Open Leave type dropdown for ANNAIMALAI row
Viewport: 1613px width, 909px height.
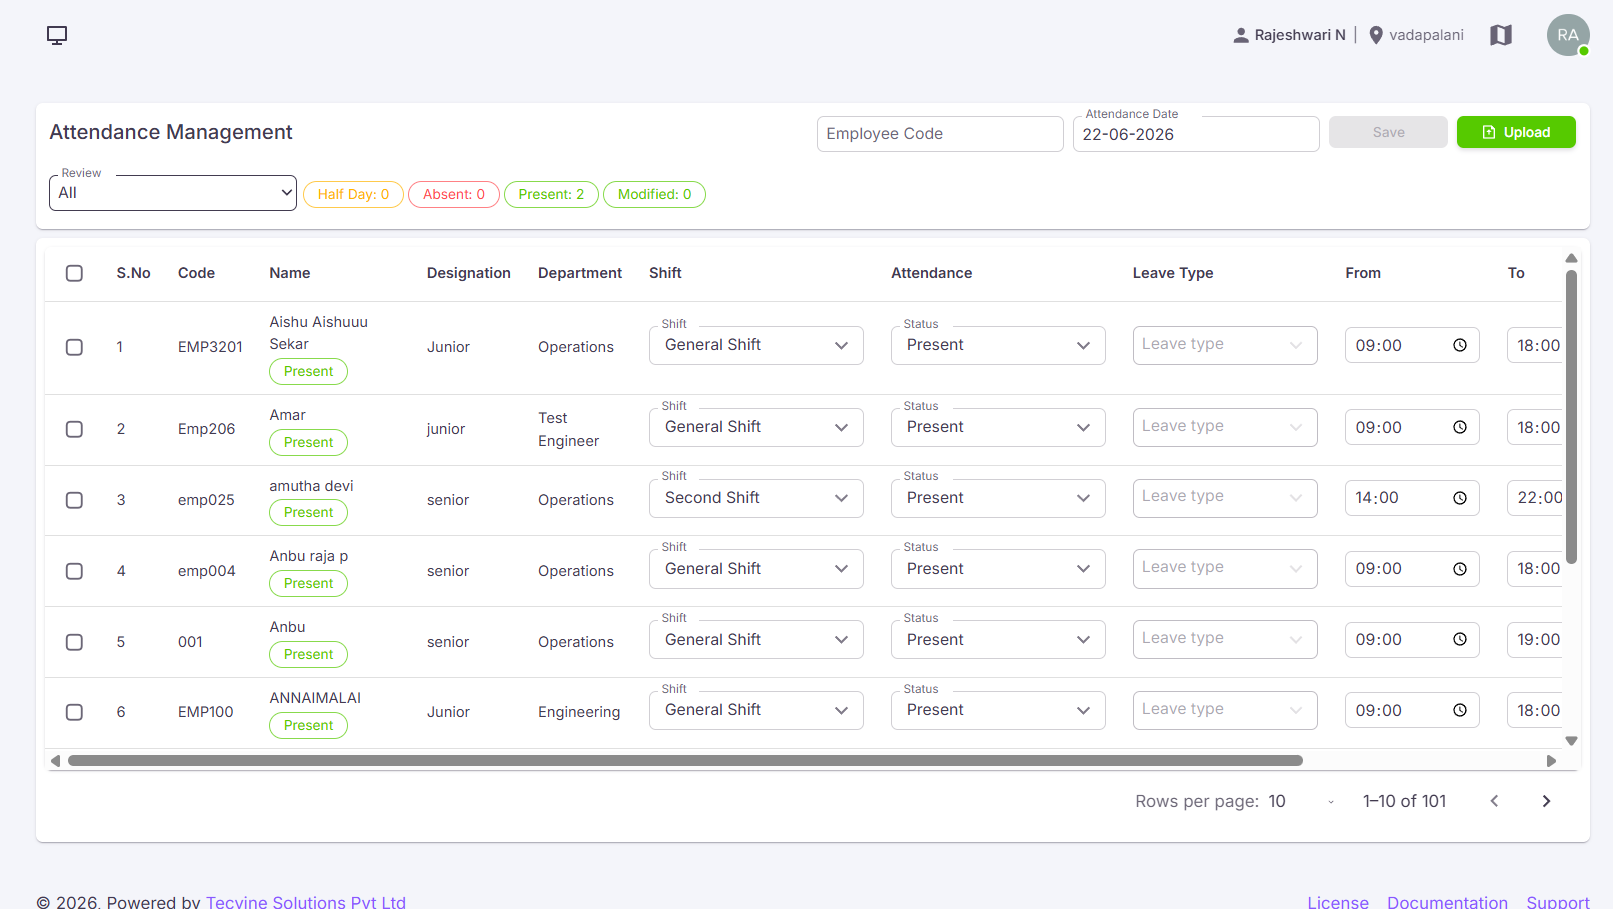coord(1225,710)
